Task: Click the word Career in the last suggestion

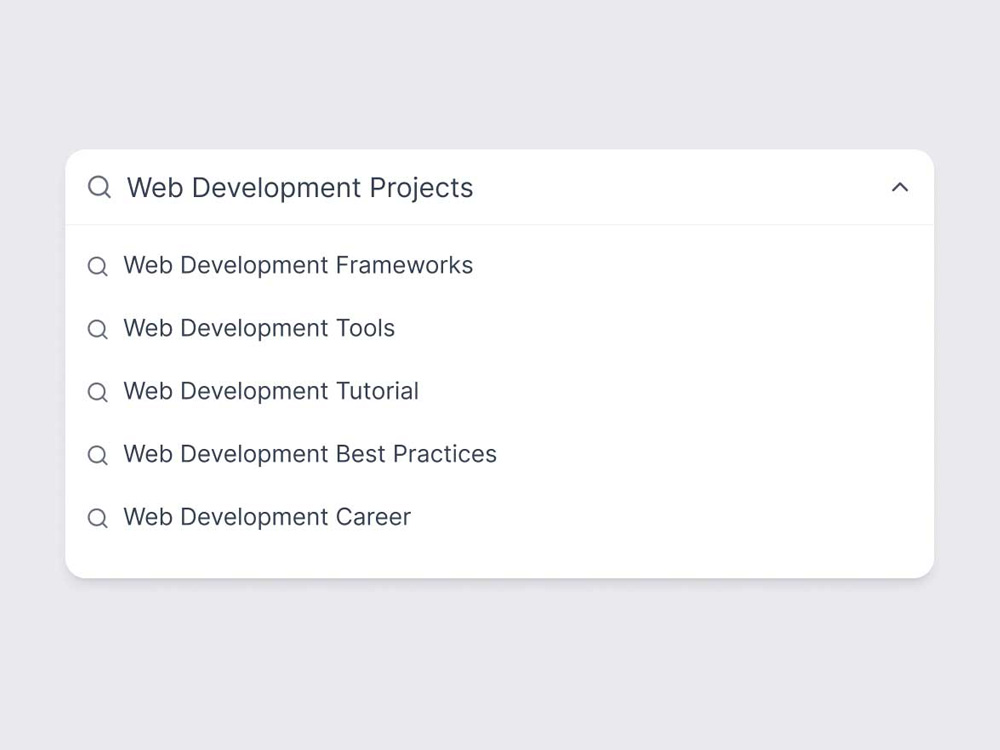Action: pos(373,517)
